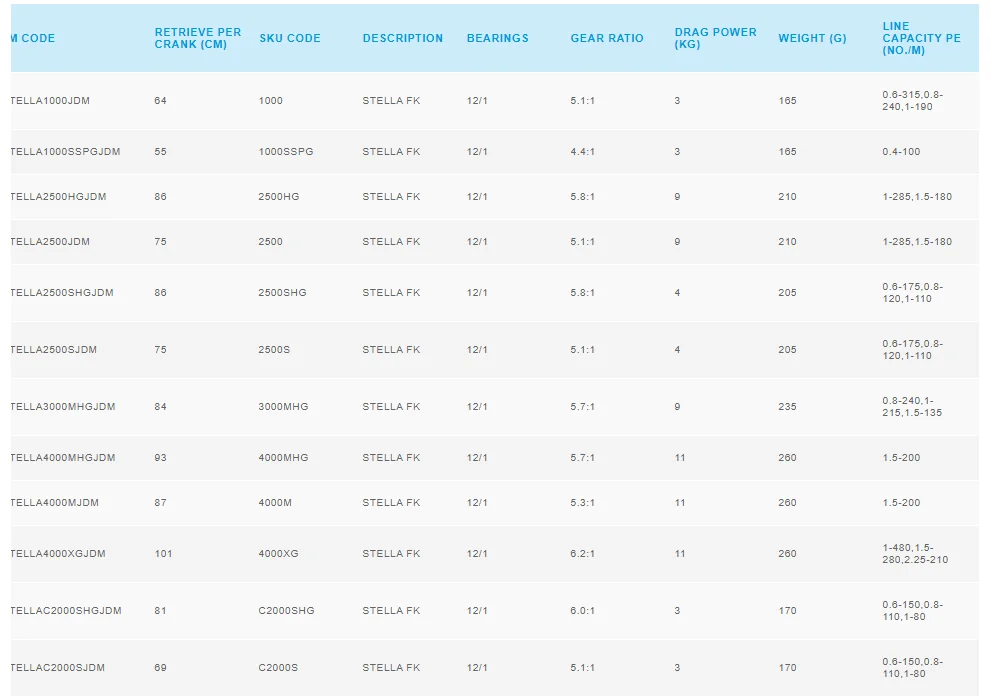Click the 3000MHG SKU code cell
The image size is (990, 697).
(283, 407)
